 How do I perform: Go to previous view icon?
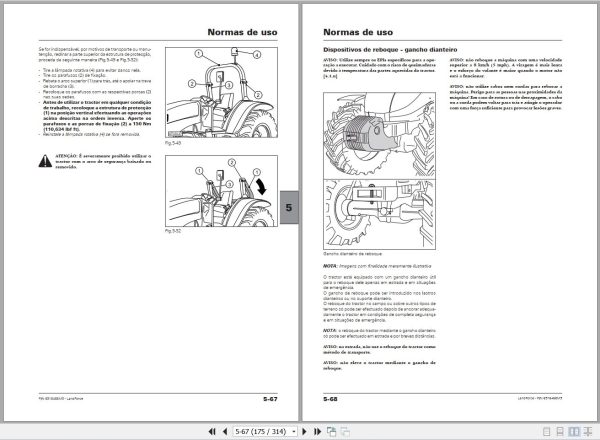331,432
